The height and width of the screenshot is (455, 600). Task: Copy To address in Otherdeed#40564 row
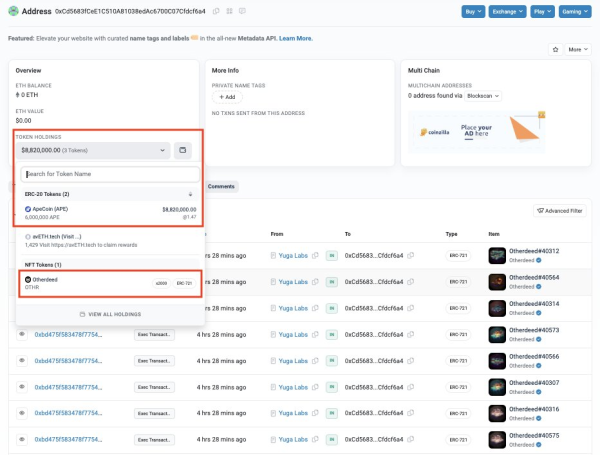click(410, 282)
